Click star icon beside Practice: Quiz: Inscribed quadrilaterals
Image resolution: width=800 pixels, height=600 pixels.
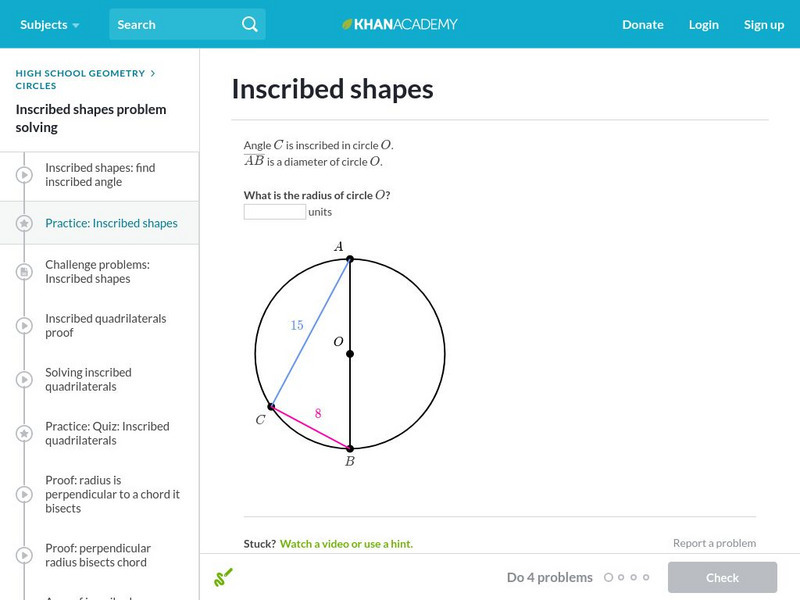tap(25, 434)
